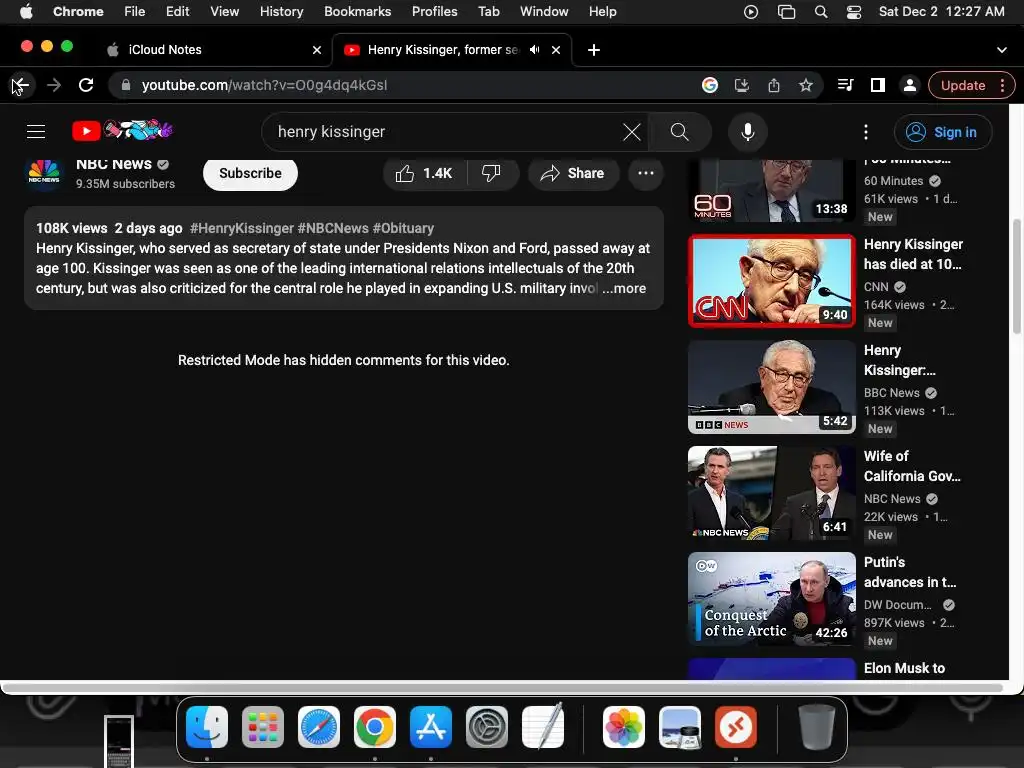Go back using the browser back arrow

click(20, 85)
